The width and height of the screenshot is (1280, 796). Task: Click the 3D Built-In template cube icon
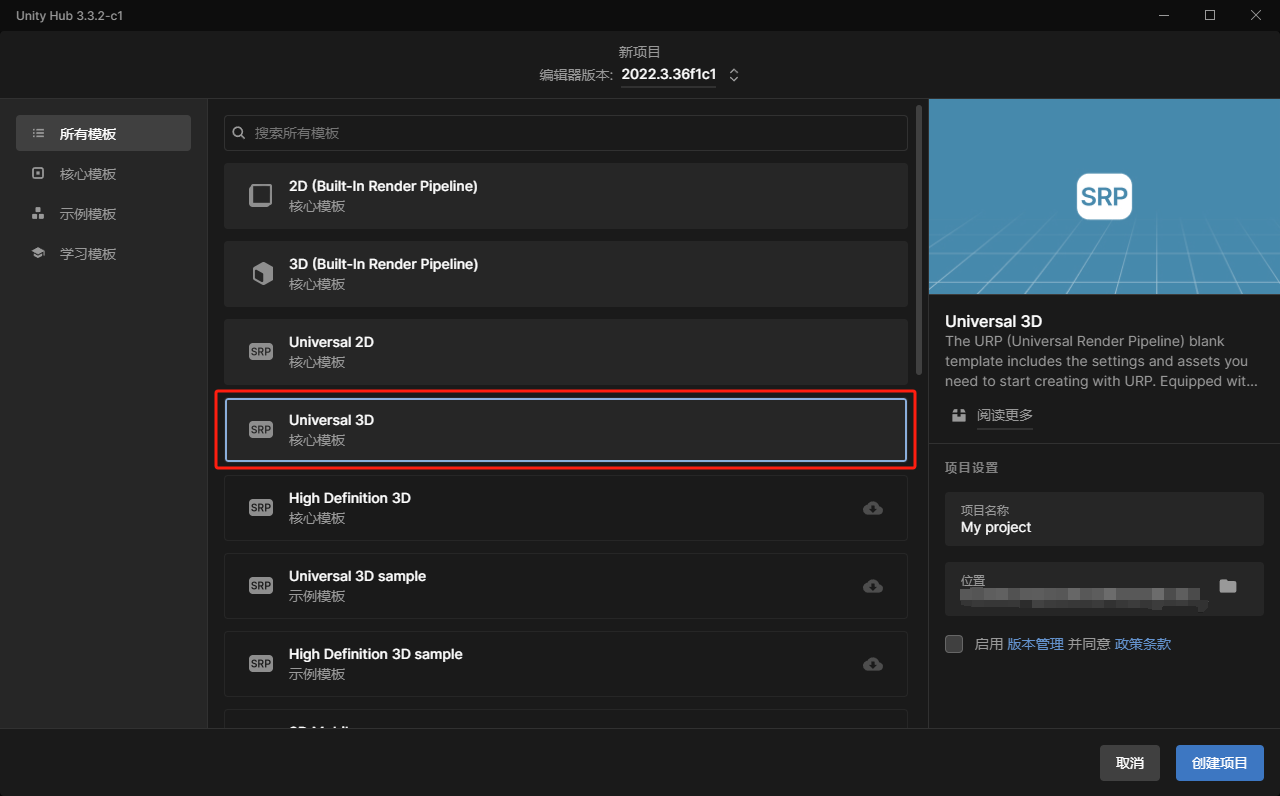point(262,273)
